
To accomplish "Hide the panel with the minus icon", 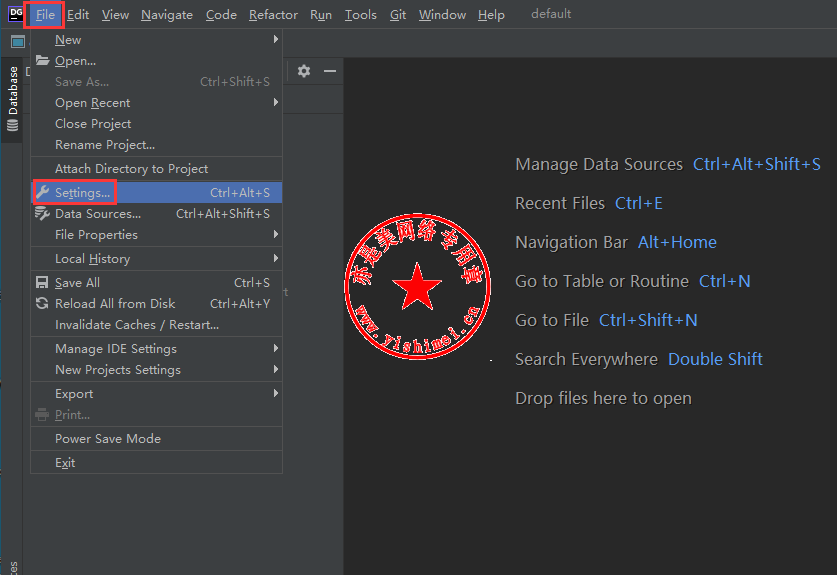I will coord(330,71).
